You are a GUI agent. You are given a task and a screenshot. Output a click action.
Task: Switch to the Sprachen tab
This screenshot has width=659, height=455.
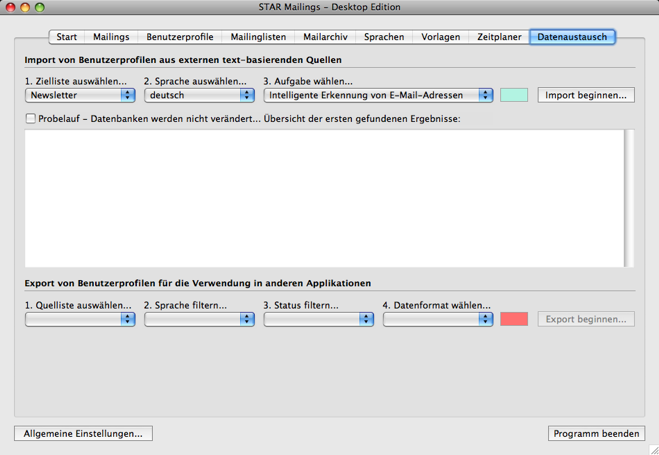pyautogui.click(x=384, y=37)
